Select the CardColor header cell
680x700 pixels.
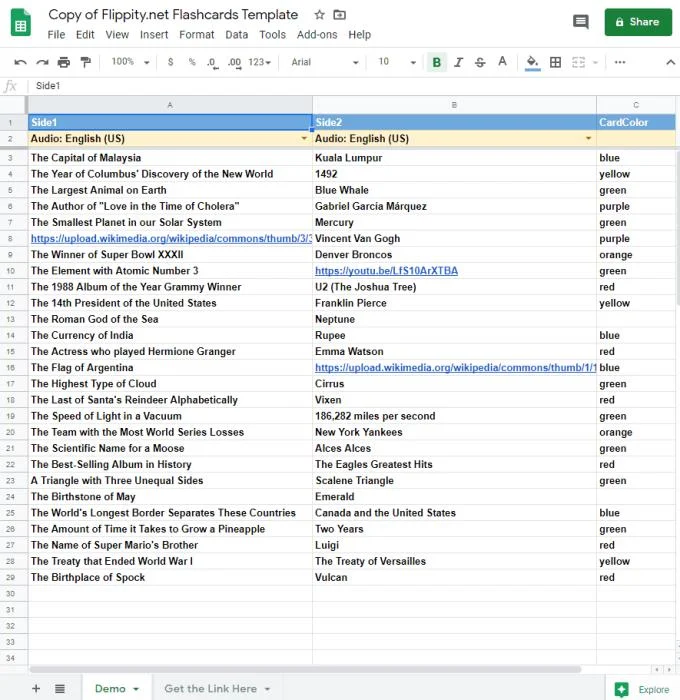point(636,122)
